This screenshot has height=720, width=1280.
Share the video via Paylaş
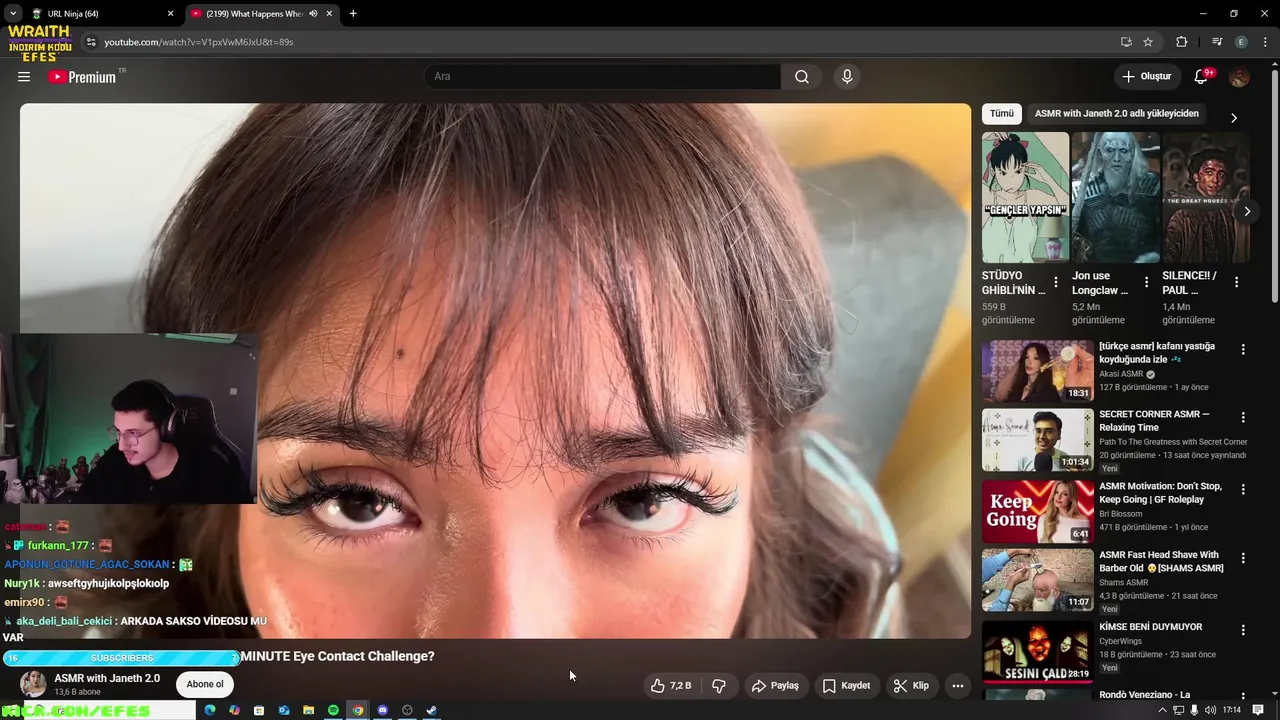coord(775,686)
